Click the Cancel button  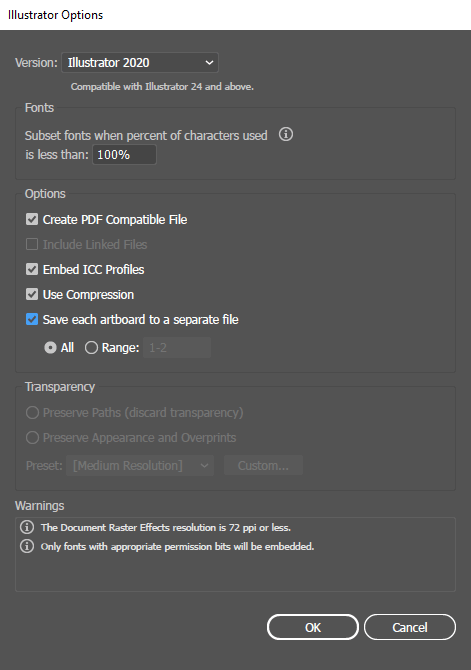point(410,627)
